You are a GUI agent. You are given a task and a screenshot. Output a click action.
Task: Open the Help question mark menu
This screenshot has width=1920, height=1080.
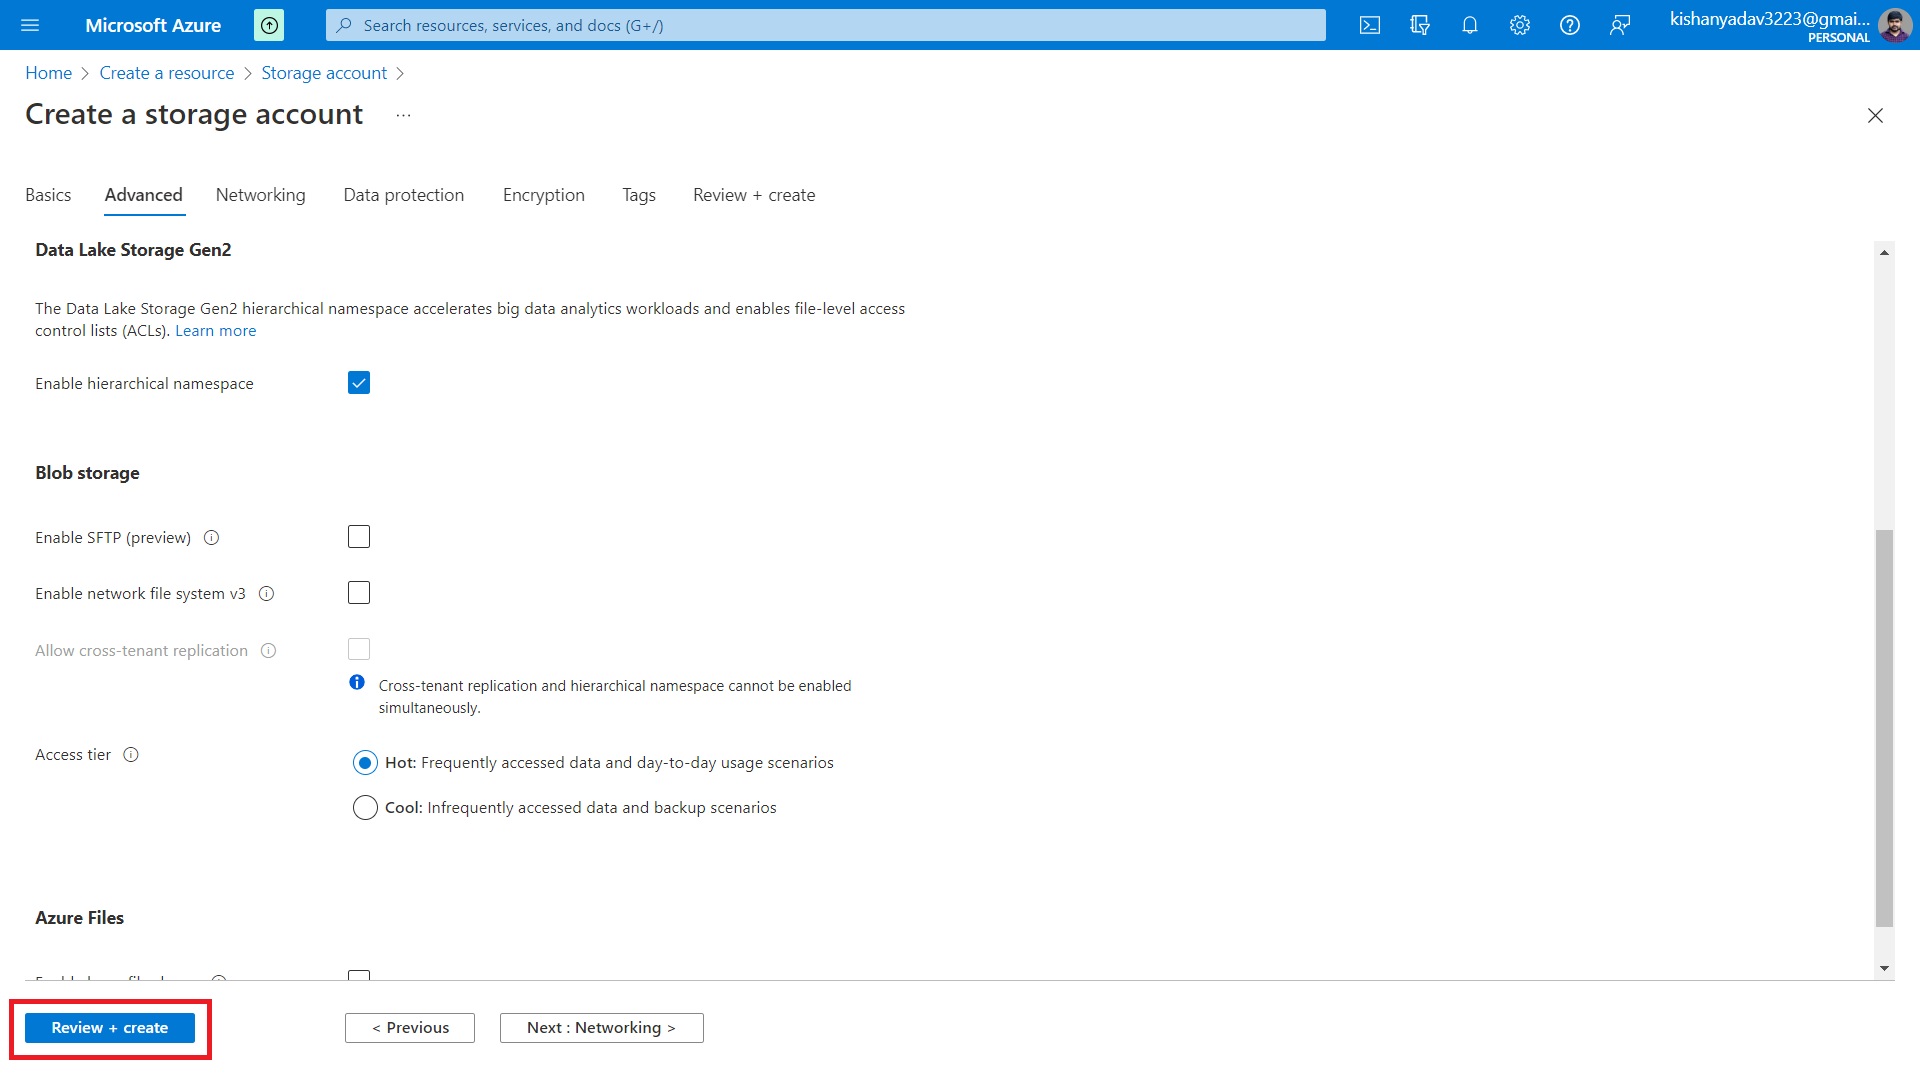click(x=1570, y=25)
